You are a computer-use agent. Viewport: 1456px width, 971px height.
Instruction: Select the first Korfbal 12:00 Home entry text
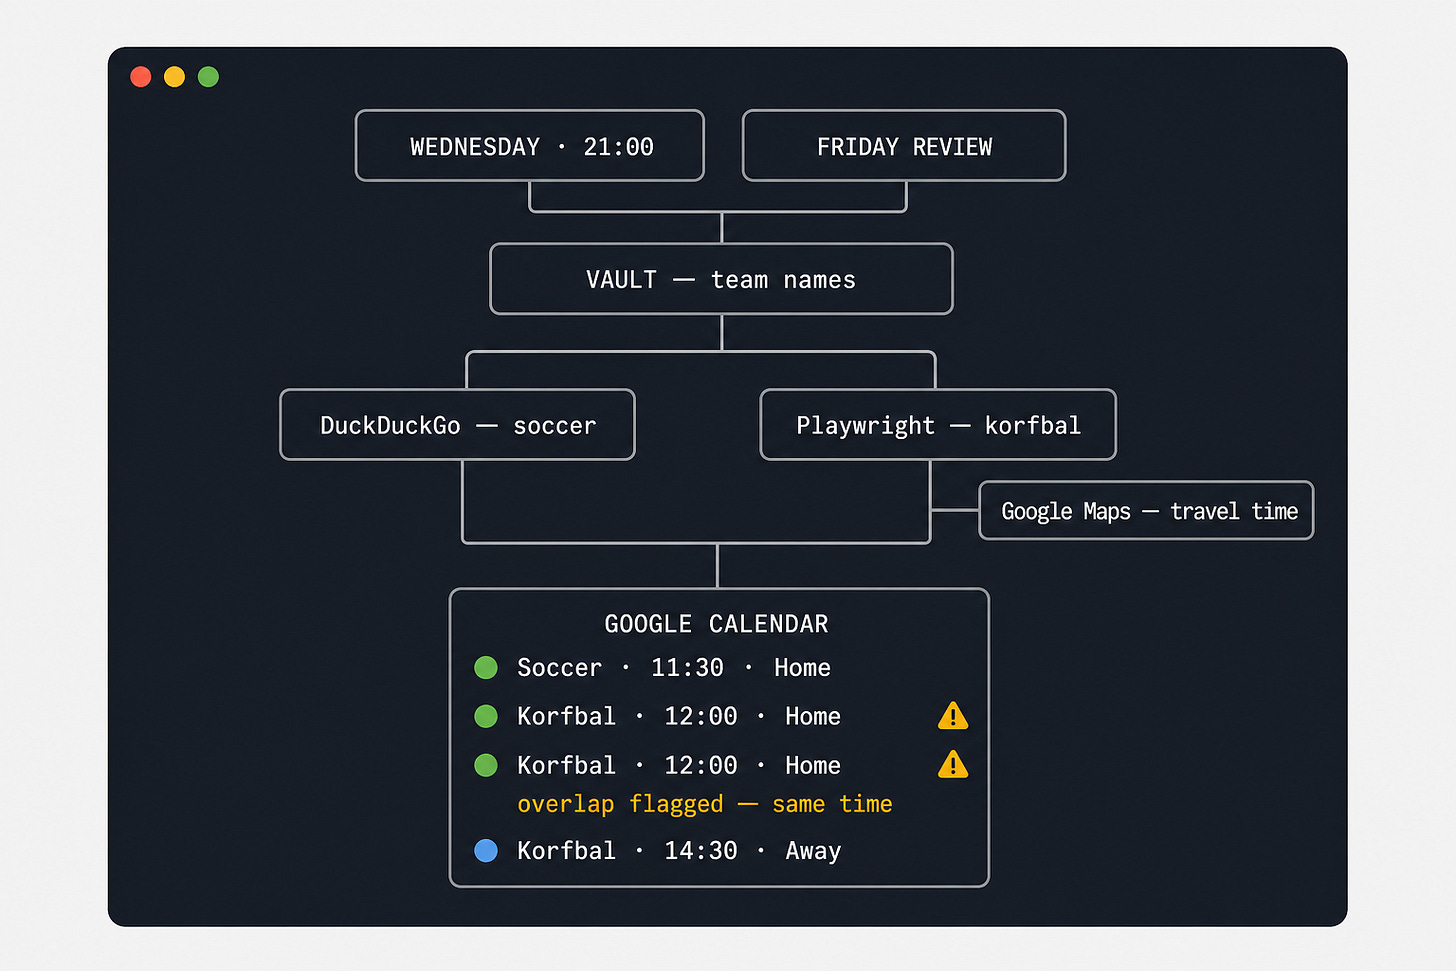679,716
